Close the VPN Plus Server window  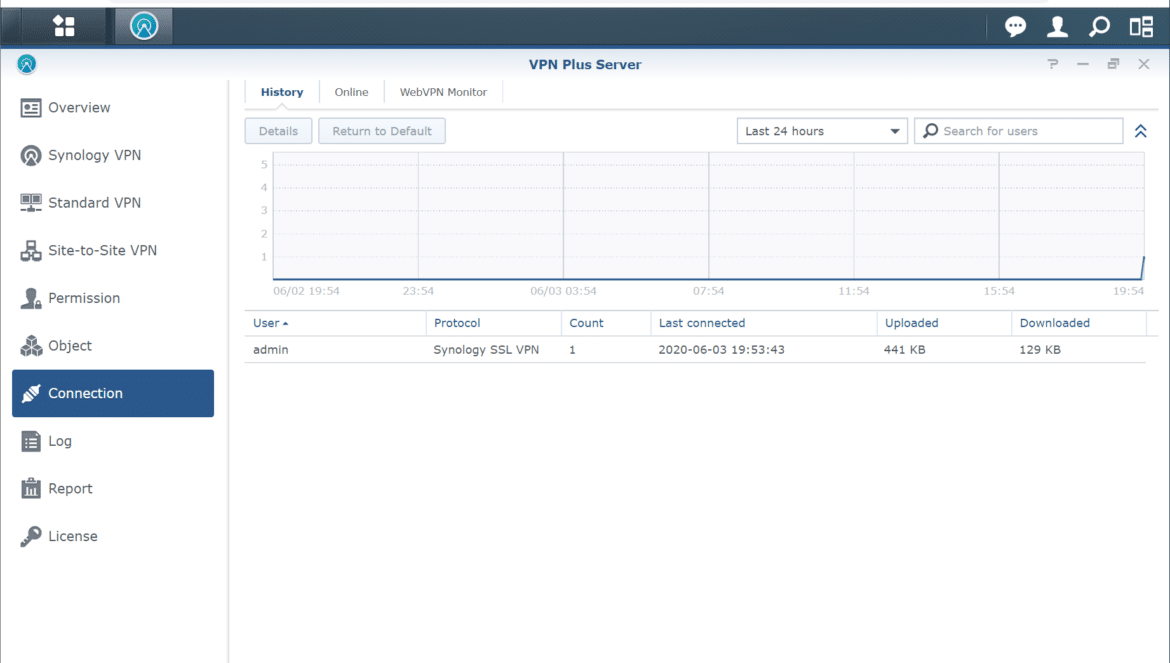[1144, 64]
